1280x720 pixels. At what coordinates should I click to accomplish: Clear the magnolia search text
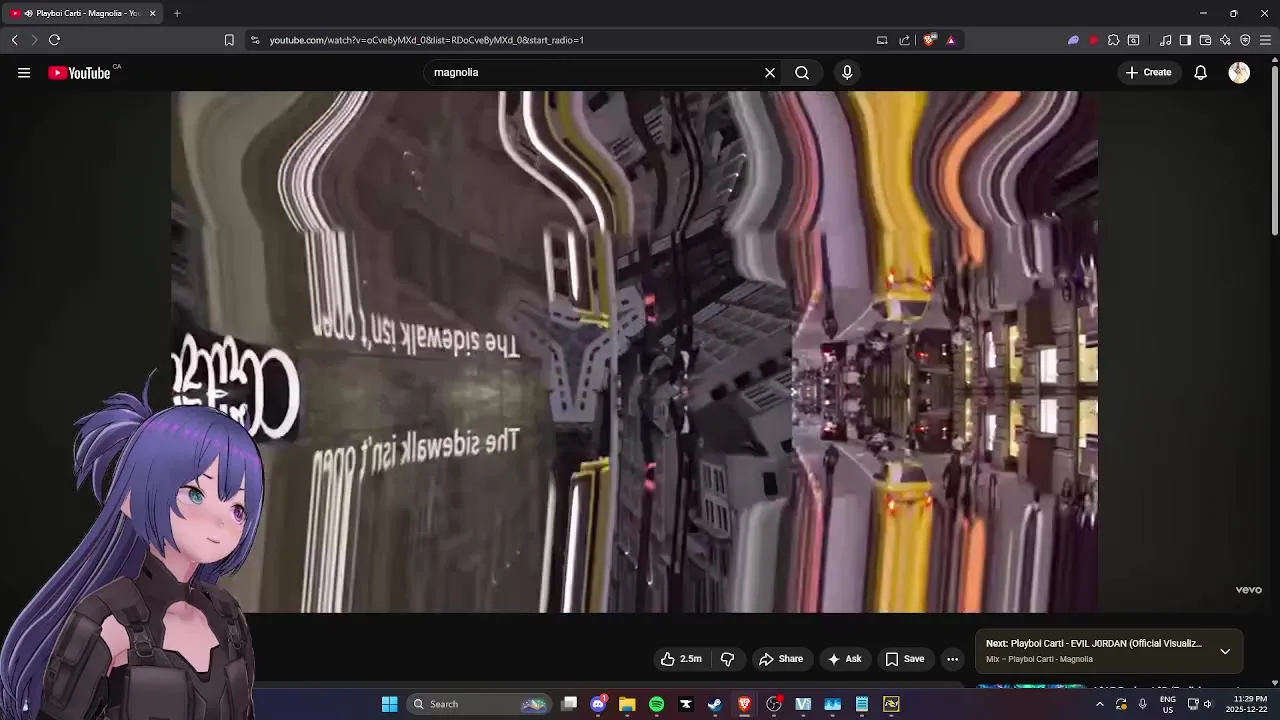770,73
